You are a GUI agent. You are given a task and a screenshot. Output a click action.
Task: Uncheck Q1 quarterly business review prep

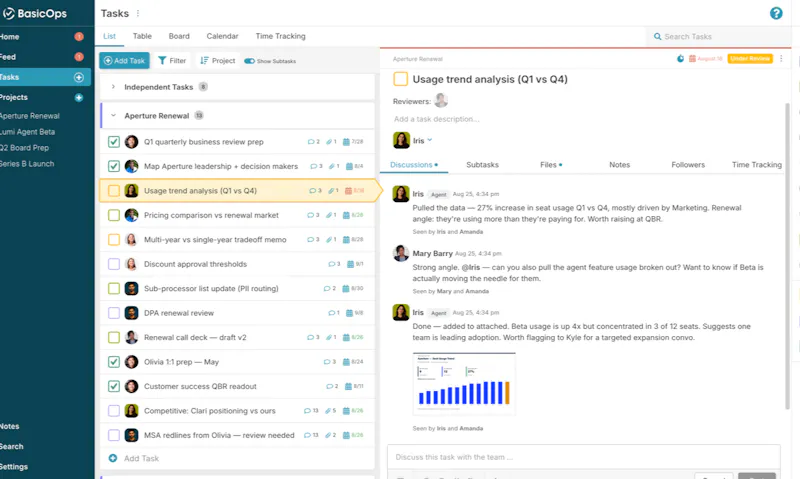point(114,142)
